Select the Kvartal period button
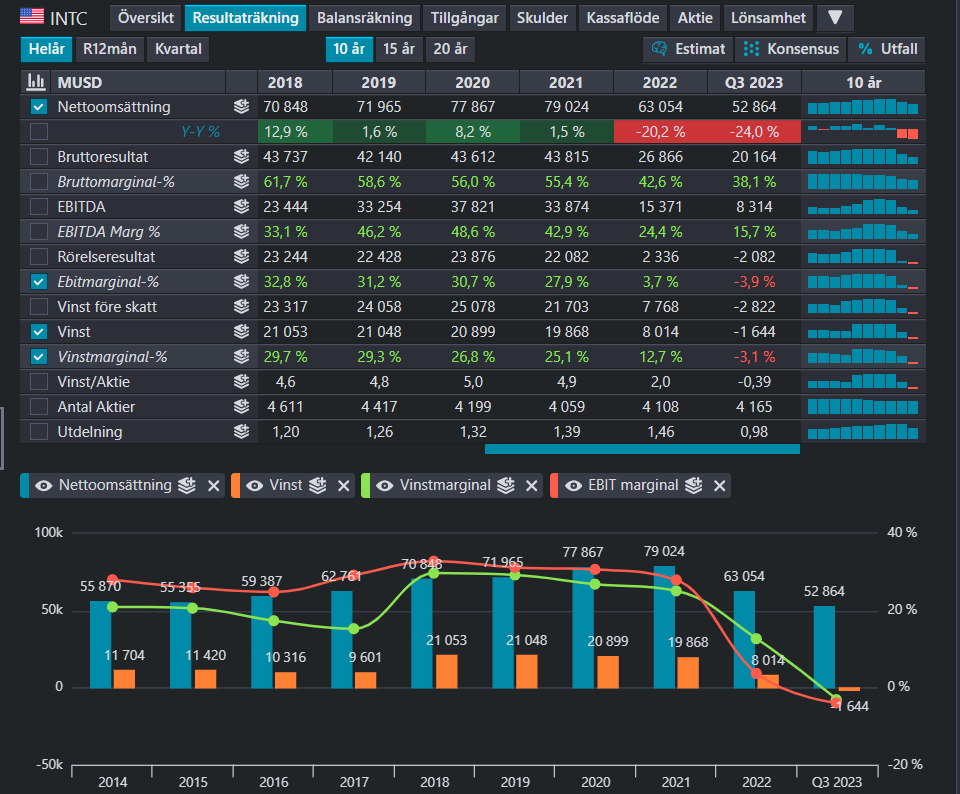The width and height of the screenshot is (960, 794). coord(178,49)
